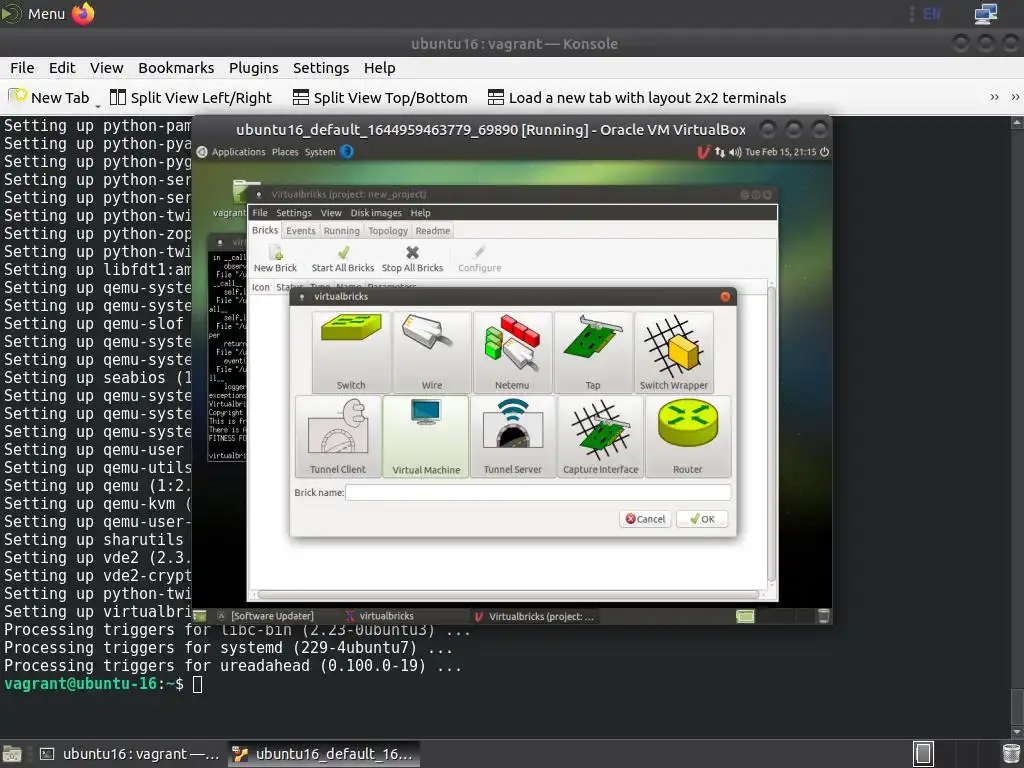Click the guest trash icon
The height and width of the screenshot is (768, 1024).
pyautogui.click(x=824, y=616)
